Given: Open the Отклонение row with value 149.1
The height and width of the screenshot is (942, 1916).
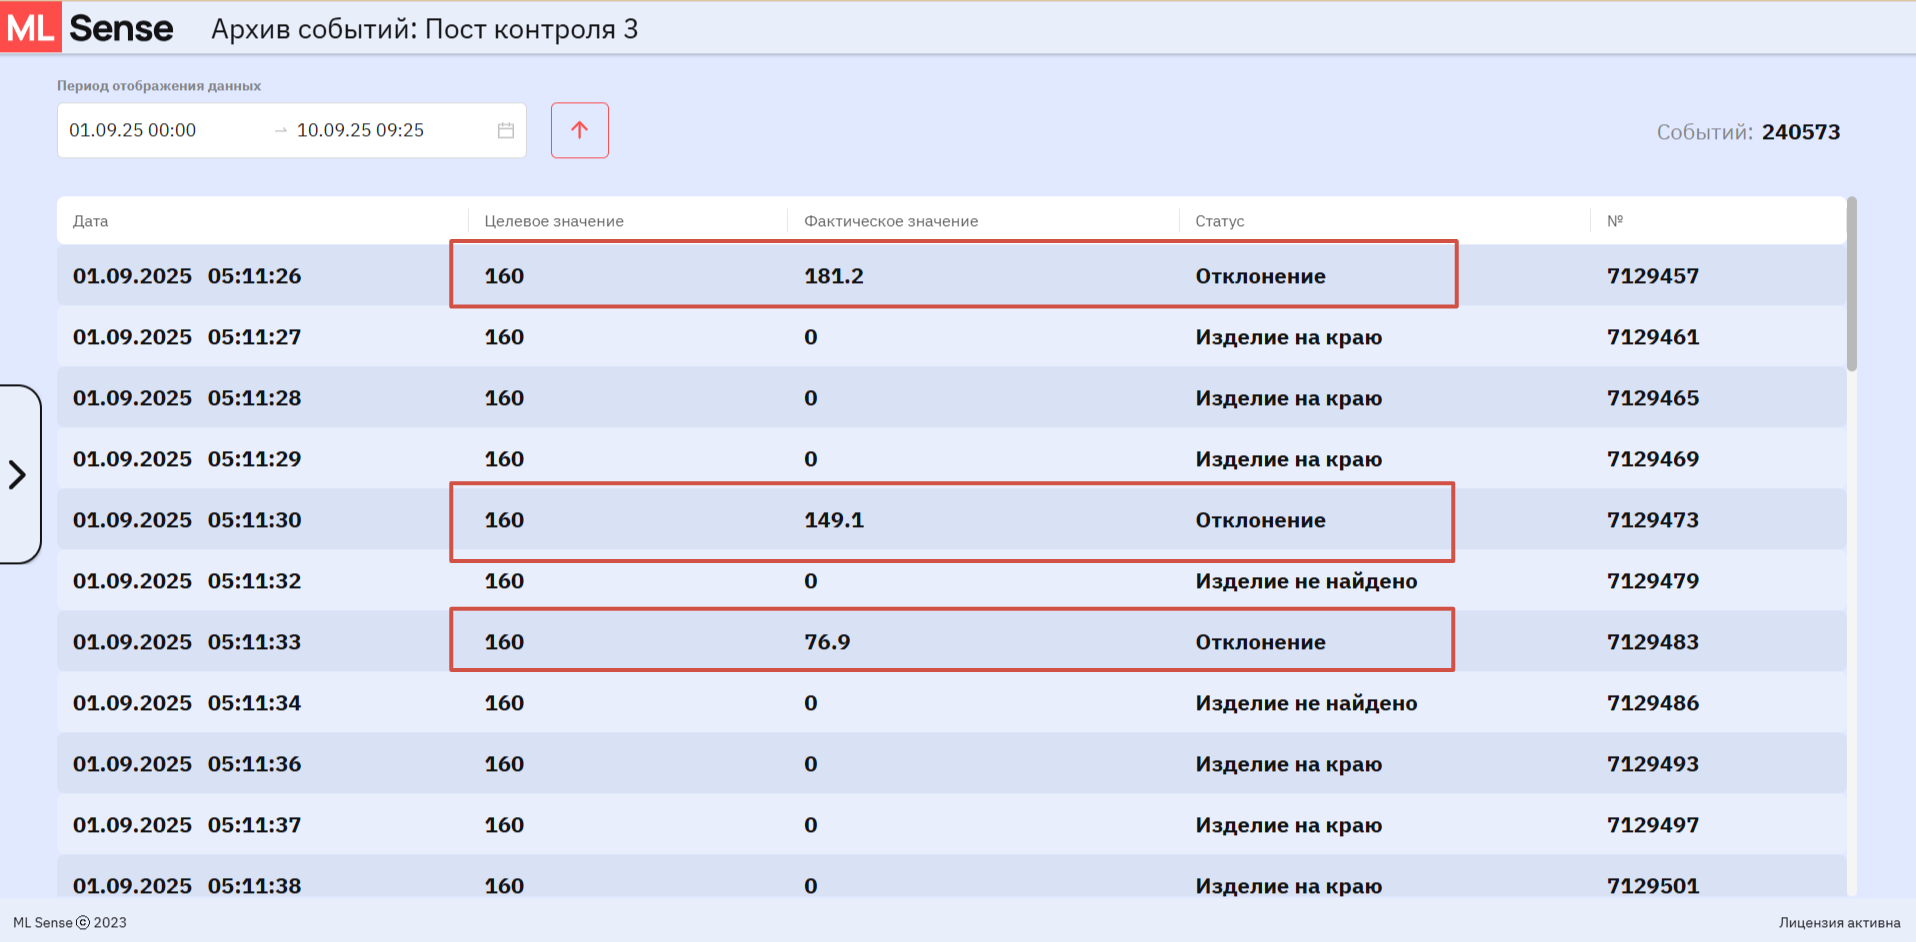Looking at the screenshot, I should click(950, 521).
